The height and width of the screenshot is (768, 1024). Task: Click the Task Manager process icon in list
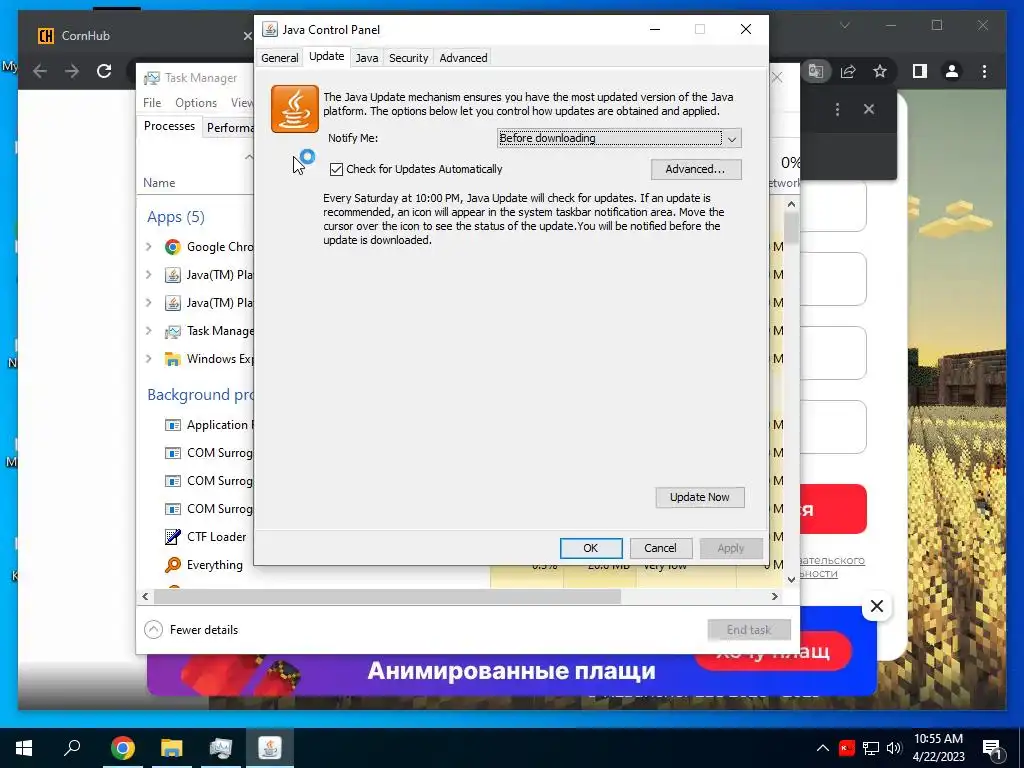172,331
